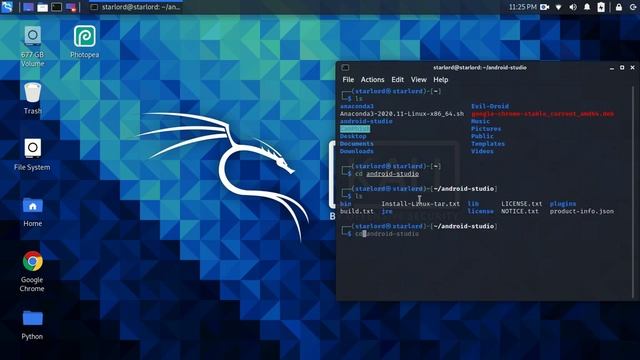The image size is (640, 360).
Task: Select the starlord@starlord terminal taskbar button
Action: (x=136, y=7)
